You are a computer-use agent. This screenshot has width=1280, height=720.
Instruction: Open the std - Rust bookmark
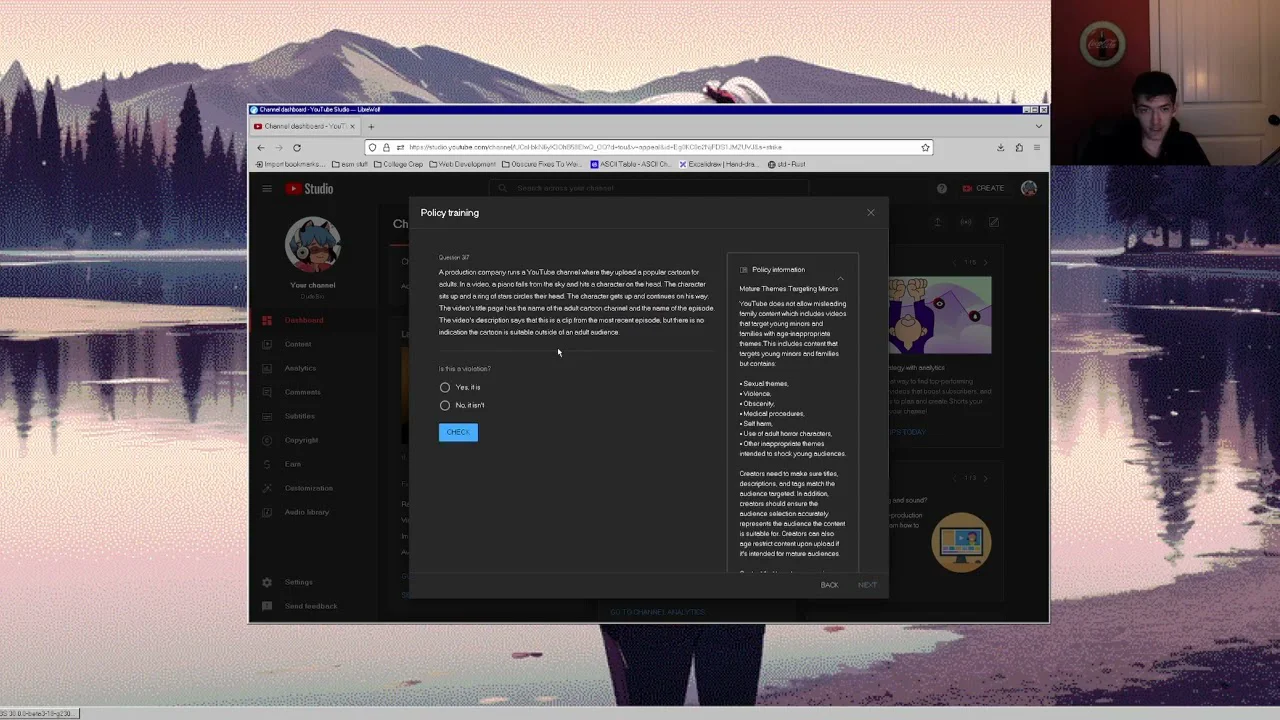pyautogui.click(x=786, y=164)
